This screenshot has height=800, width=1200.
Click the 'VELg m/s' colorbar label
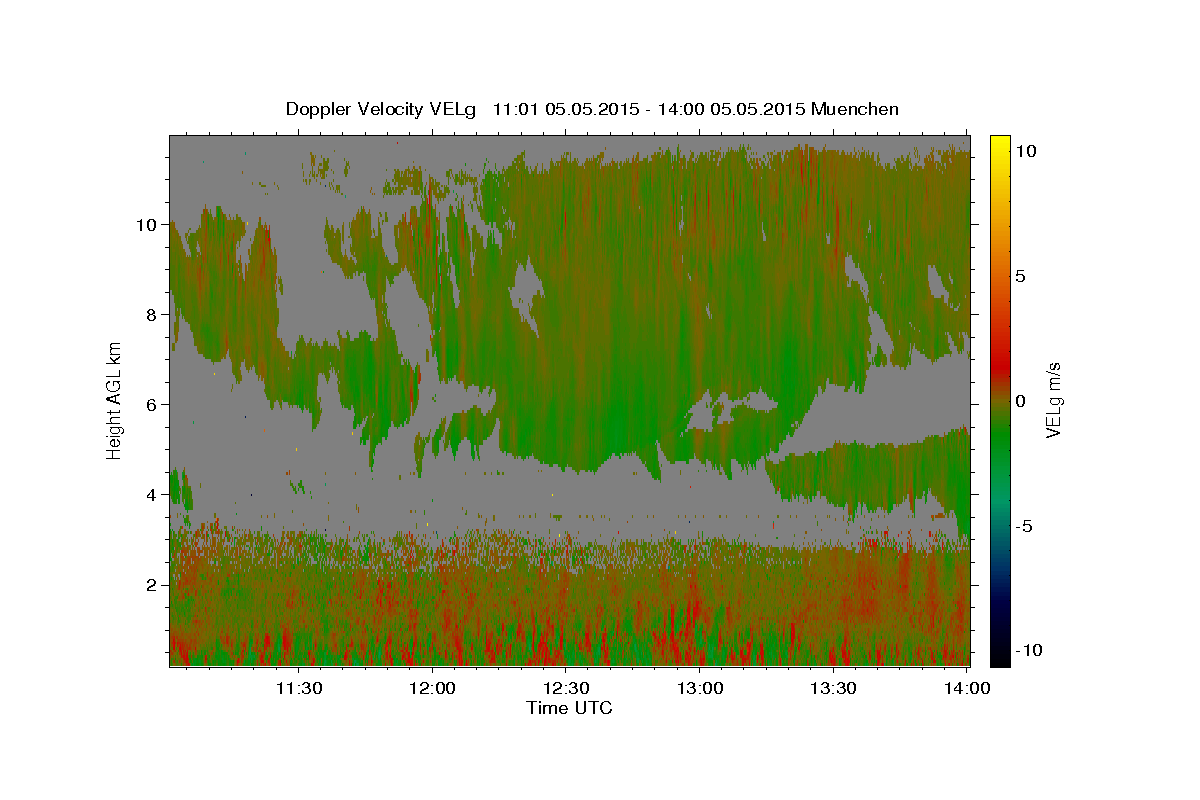point(1053,400)
